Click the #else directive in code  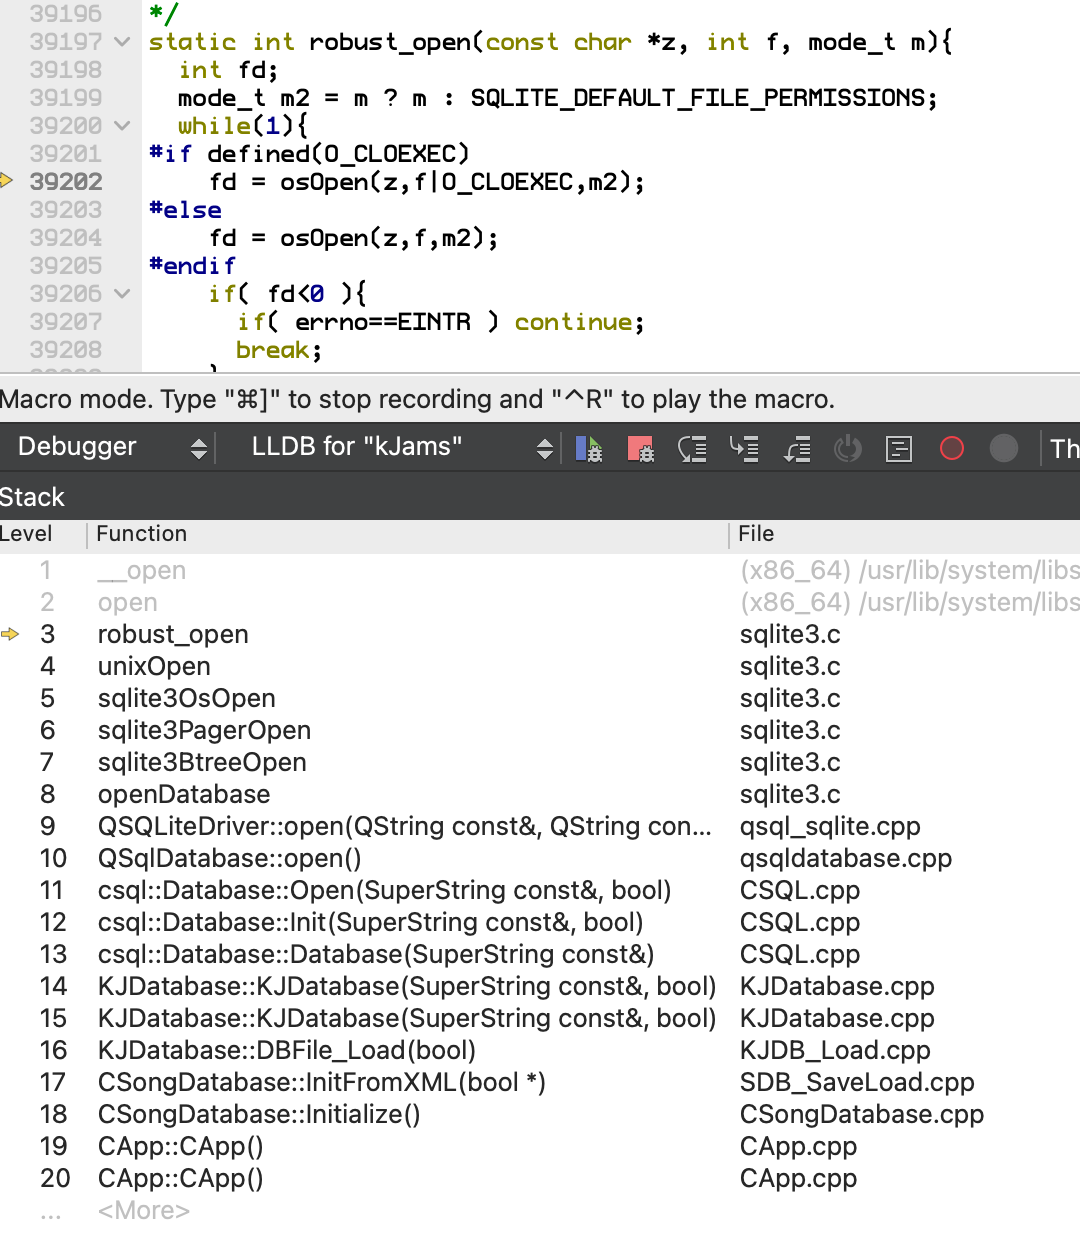click(x=185, y=210)
